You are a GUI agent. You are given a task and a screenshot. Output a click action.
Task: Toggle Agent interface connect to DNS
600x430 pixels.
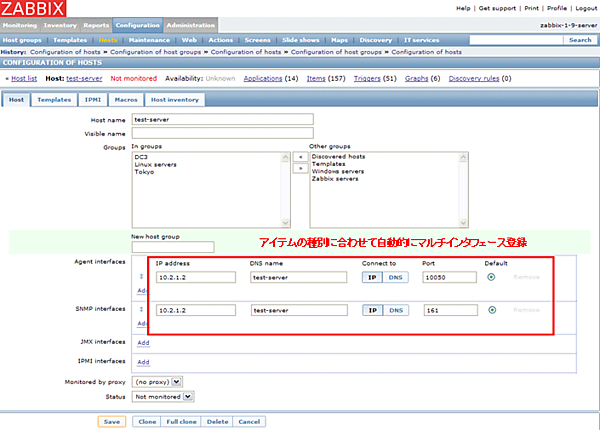tap(396, 278)
